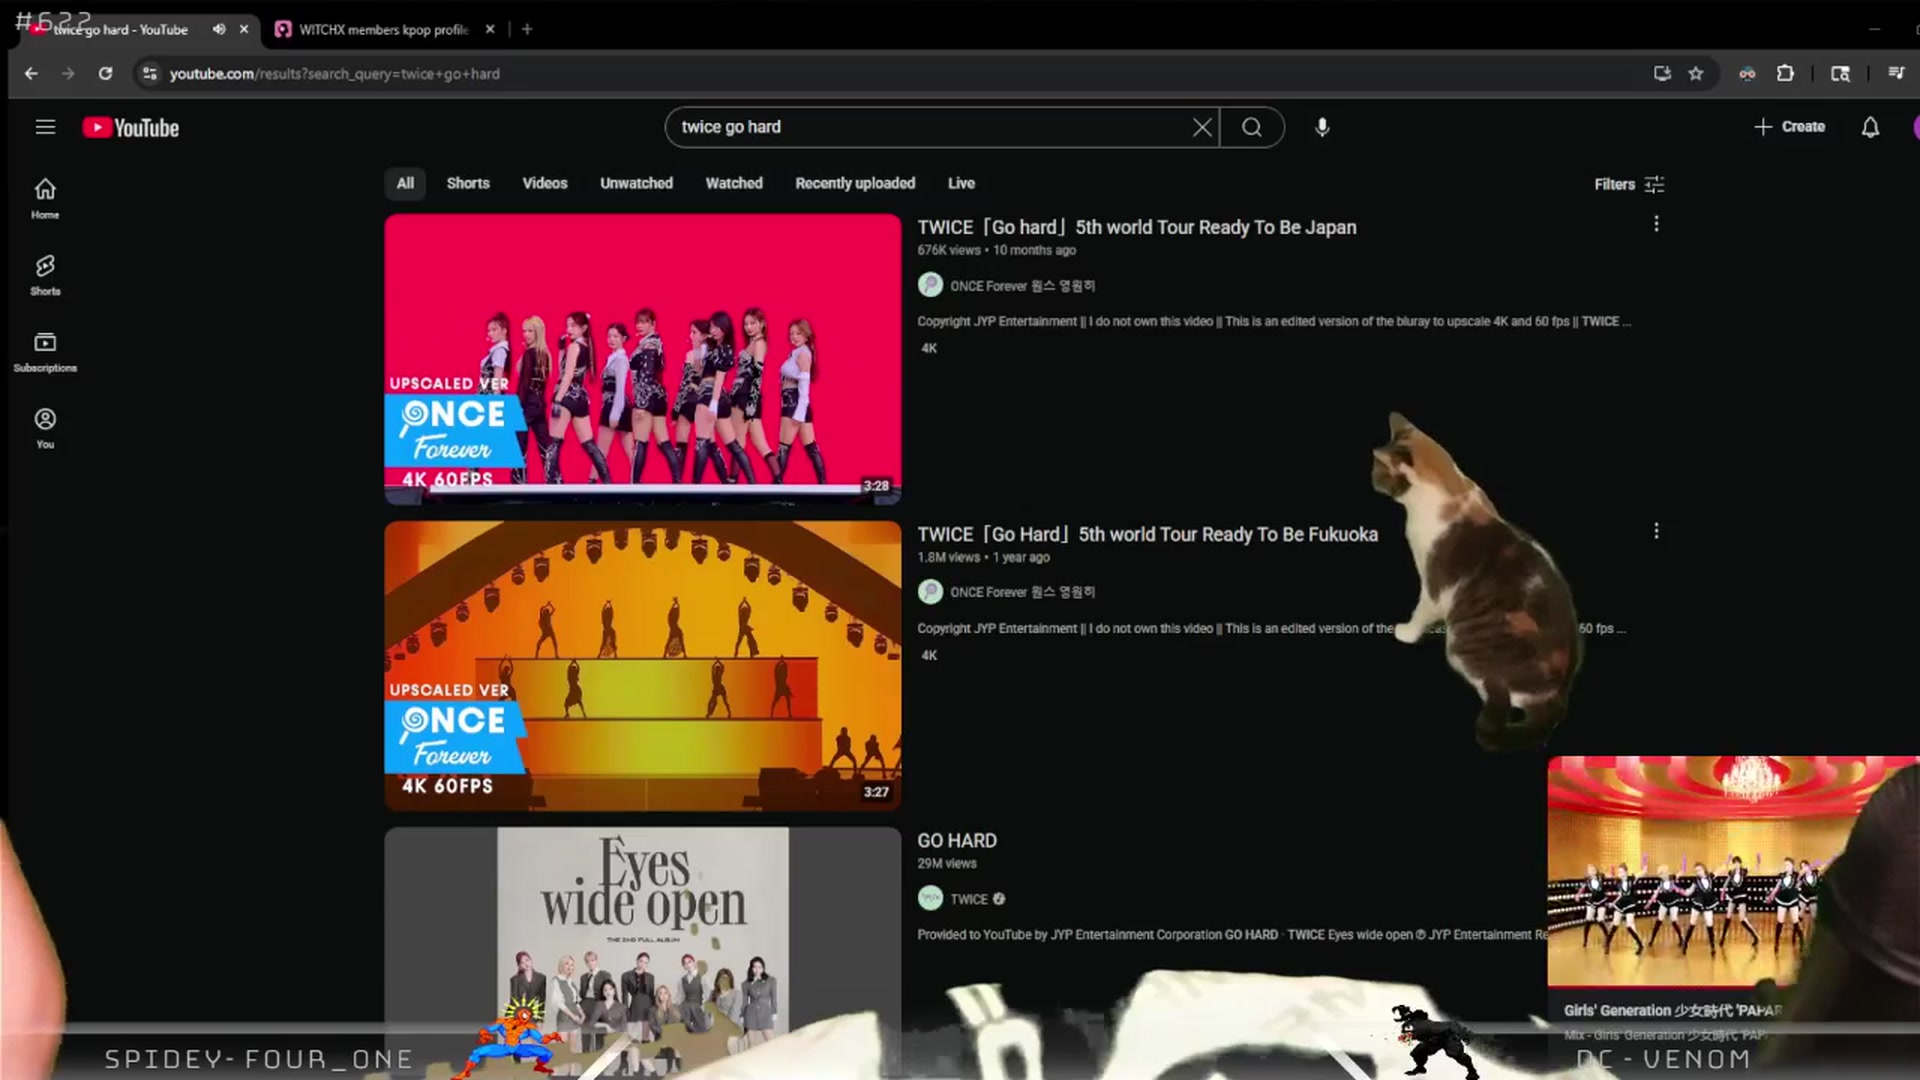This screenshot has width=1920, height=1080.
Task: Open the GO HARD video title
Action: tap(957, 841)
